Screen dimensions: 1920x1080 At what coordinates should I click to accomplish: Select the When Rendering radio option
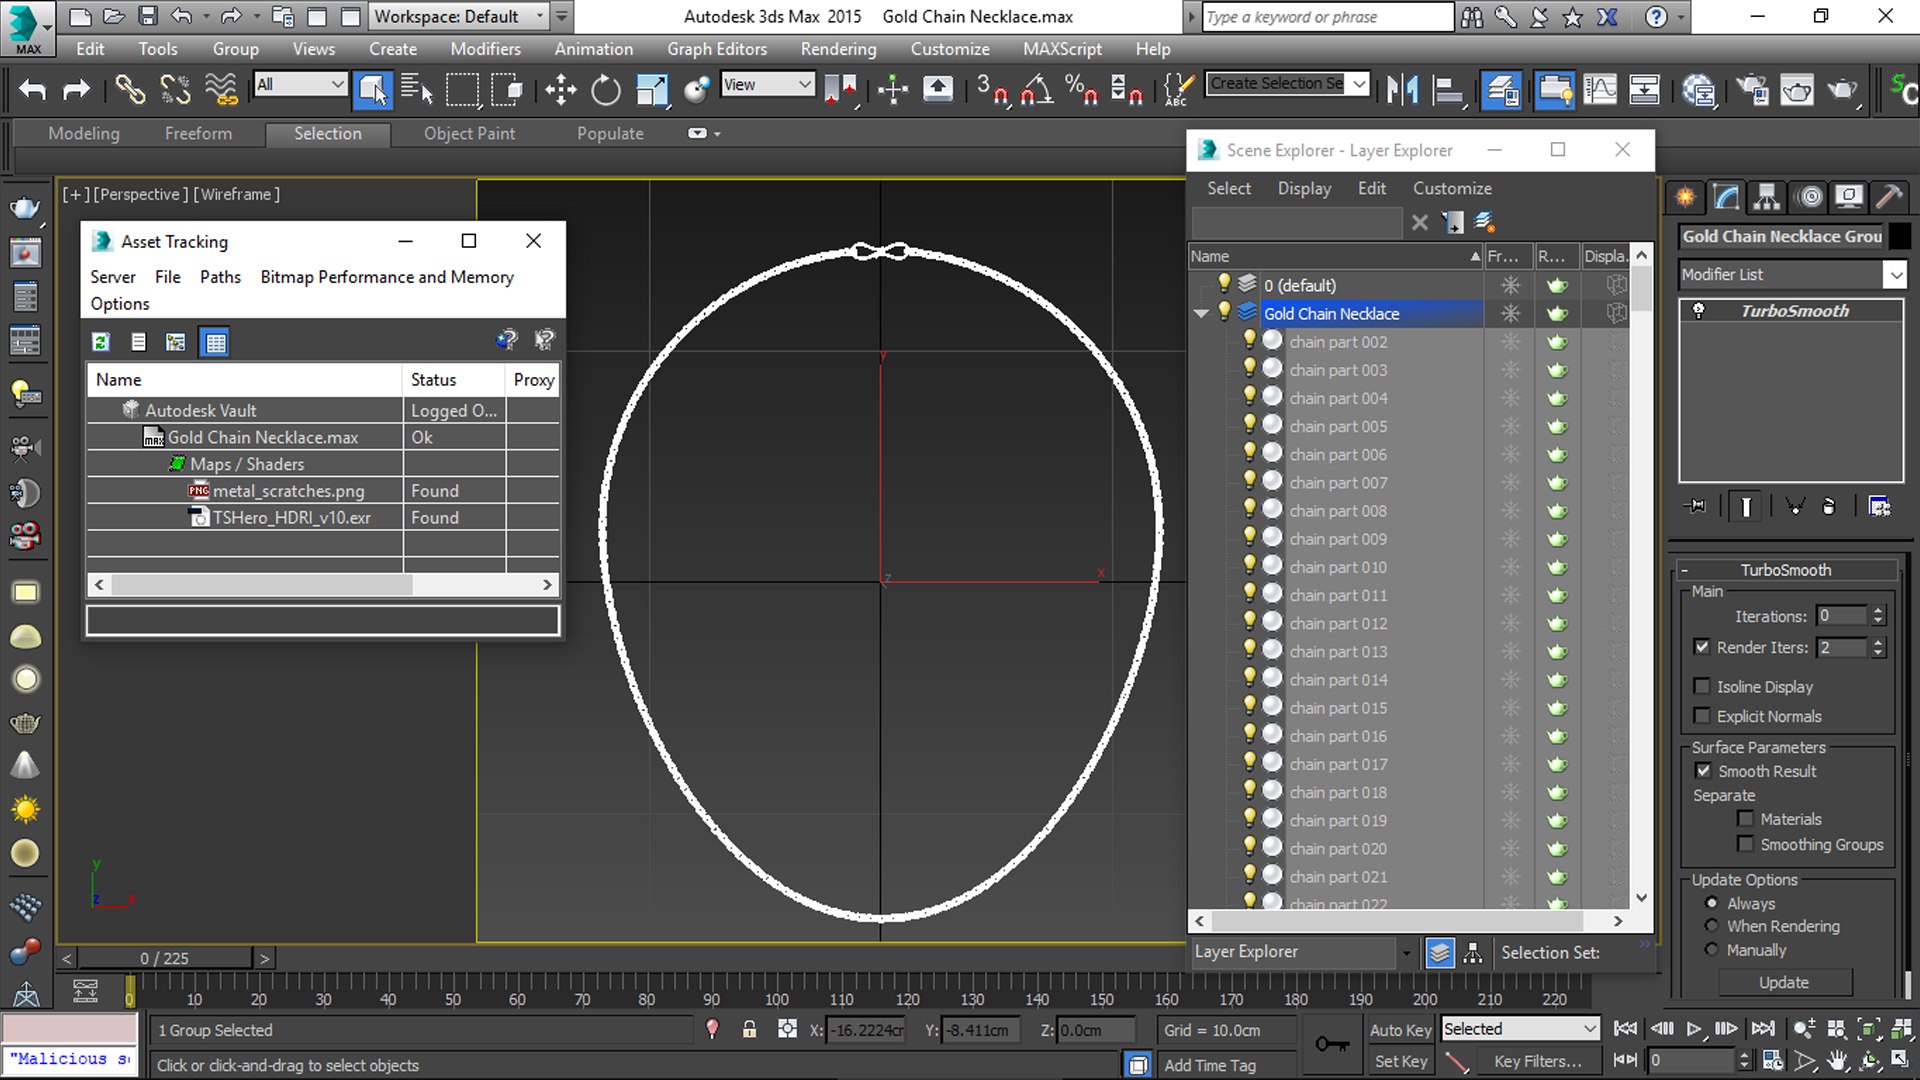click(x=1712, y=926)
